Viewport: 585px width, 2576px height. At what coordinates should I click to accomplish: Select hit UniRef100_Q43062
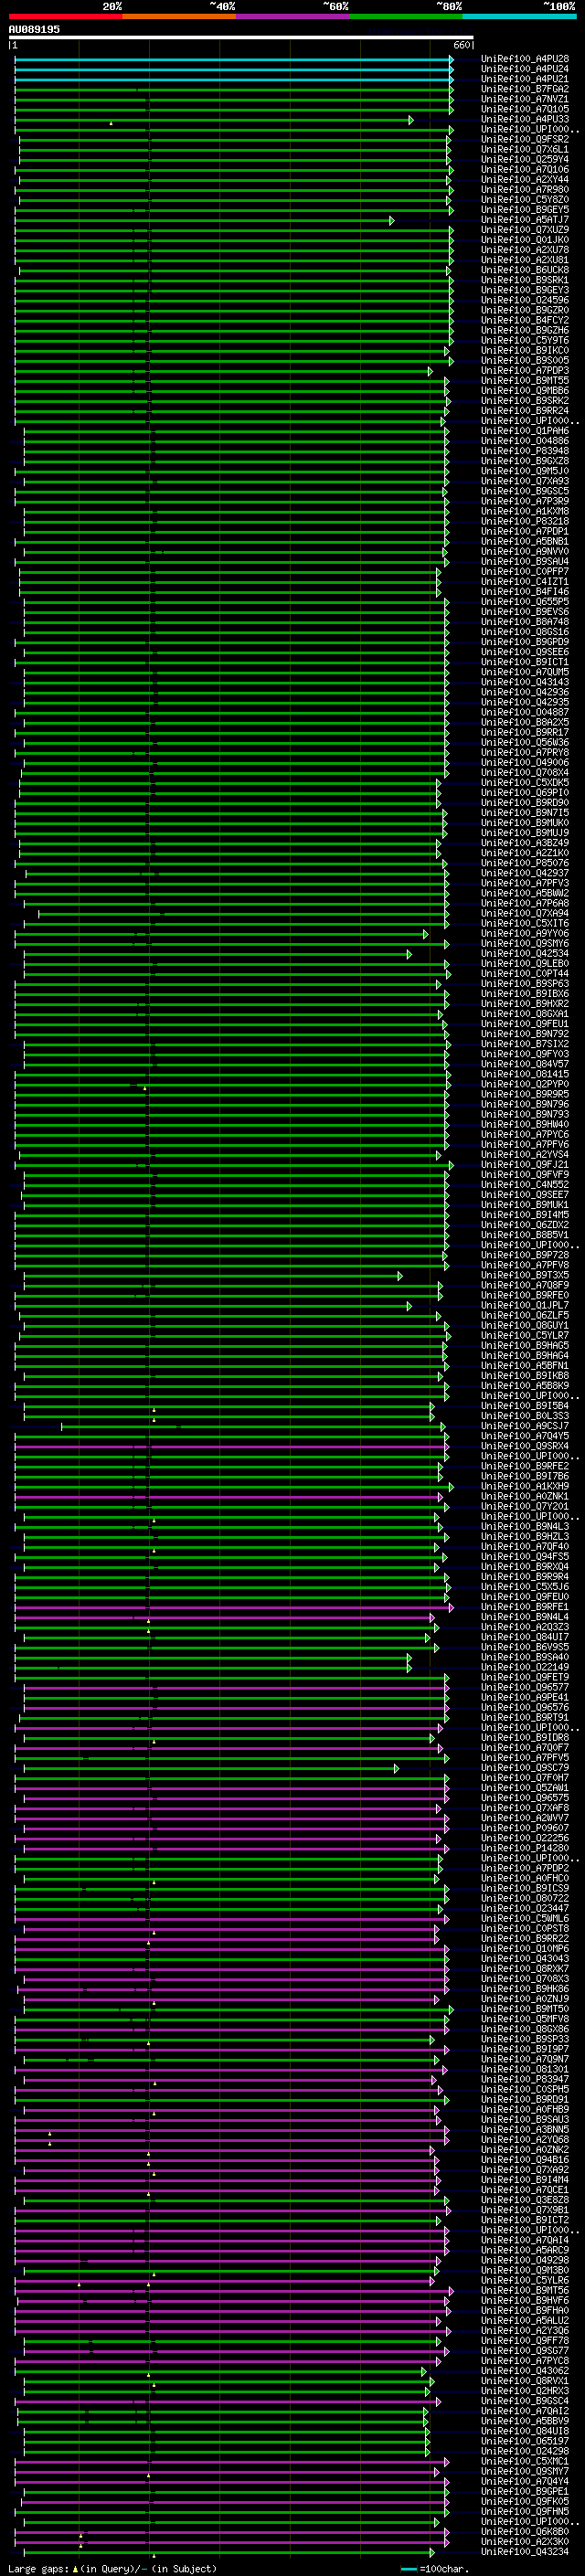point(525,2371)
